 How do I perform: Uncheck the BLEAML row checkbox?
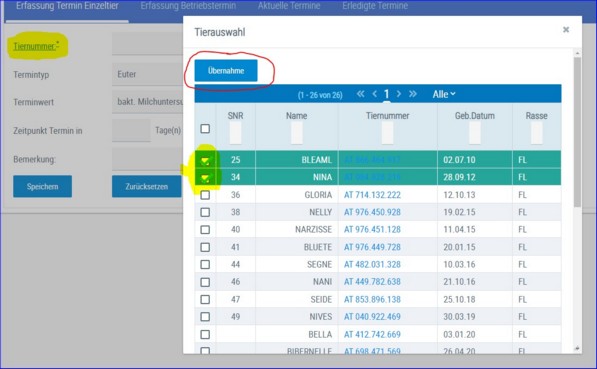[x=205, y=161]
